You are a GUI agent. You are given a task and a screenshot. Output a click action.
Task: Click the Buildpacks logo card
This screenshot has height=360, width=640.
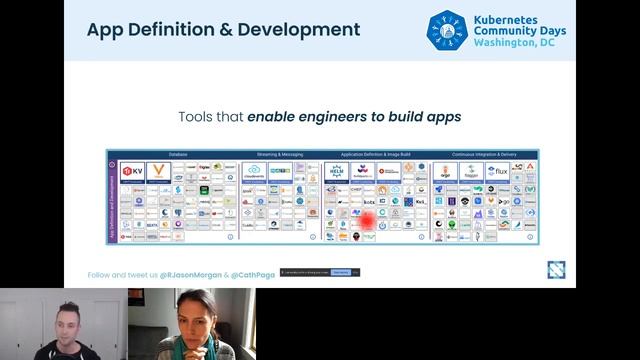(362, 172)
